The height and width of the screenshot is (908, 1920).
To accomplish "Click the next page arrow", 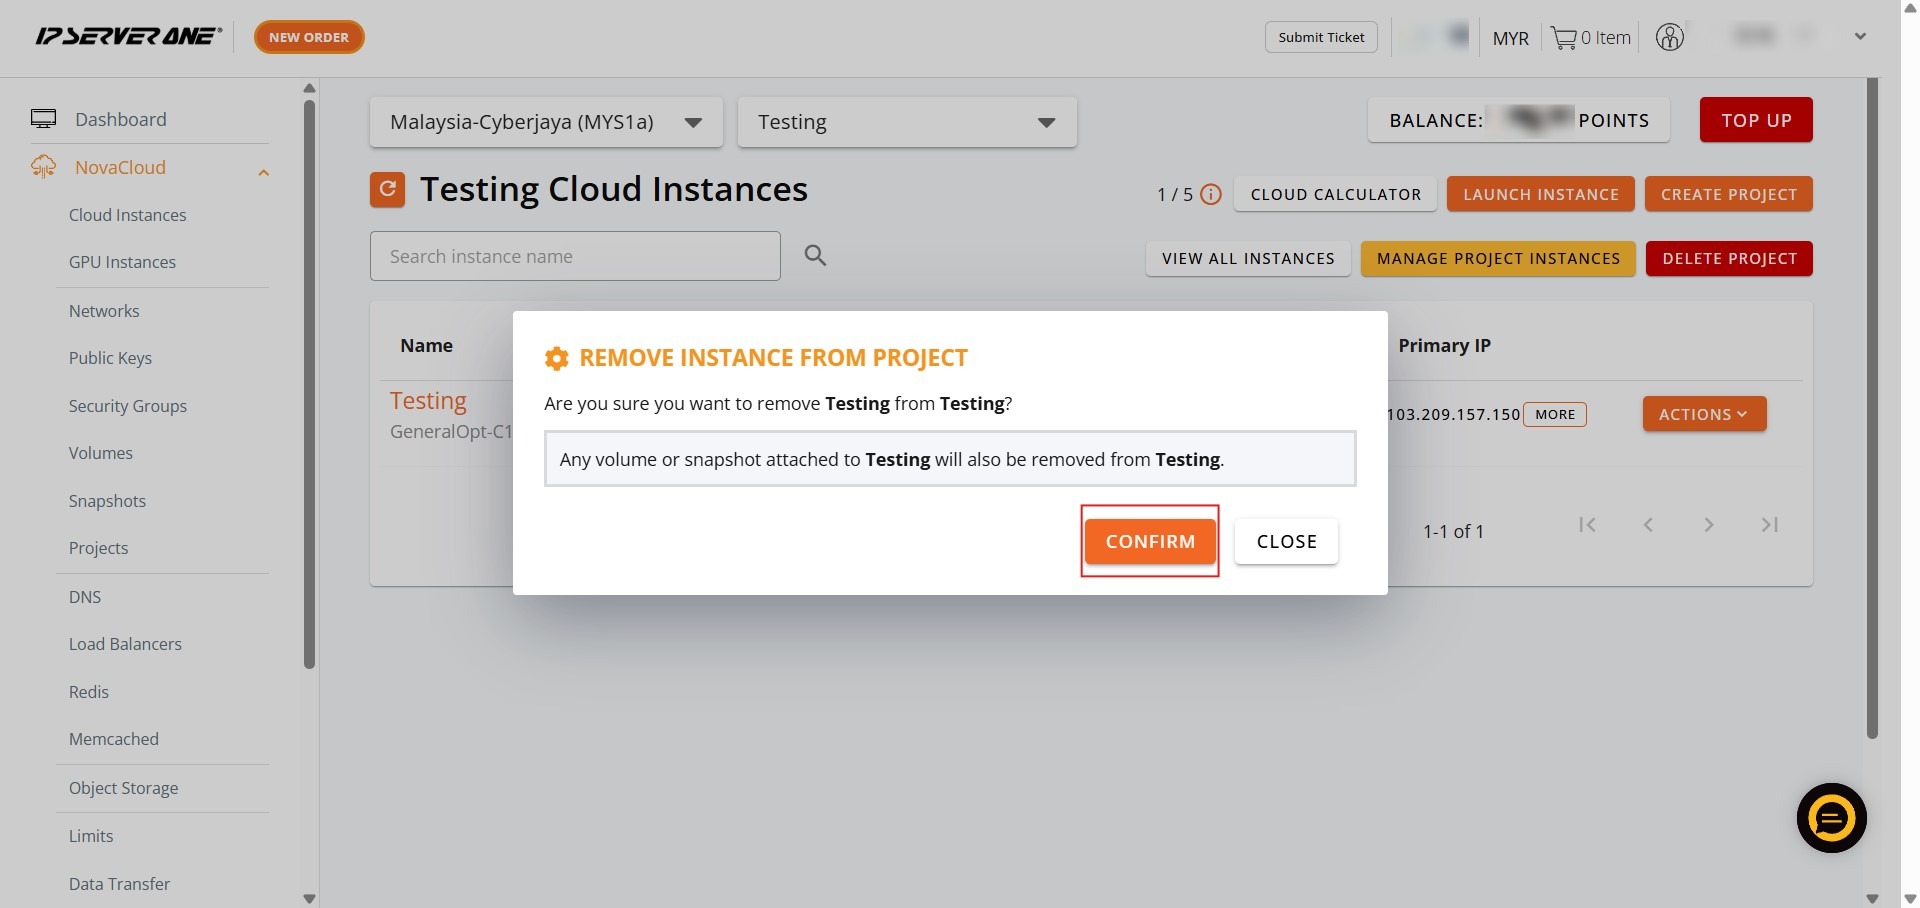I will point(1709,525).
